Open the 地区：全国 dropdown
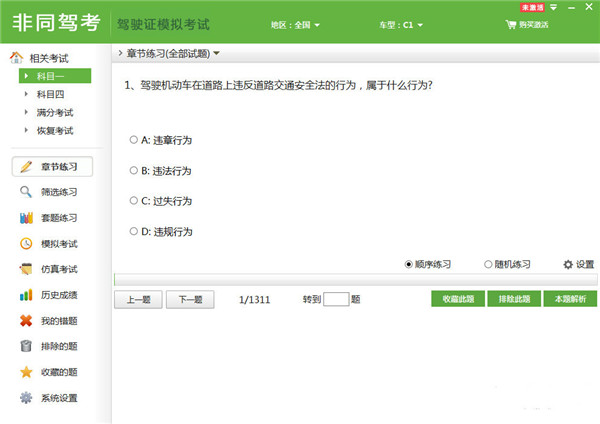The image size is (600, 424). [x=295, y=25]
